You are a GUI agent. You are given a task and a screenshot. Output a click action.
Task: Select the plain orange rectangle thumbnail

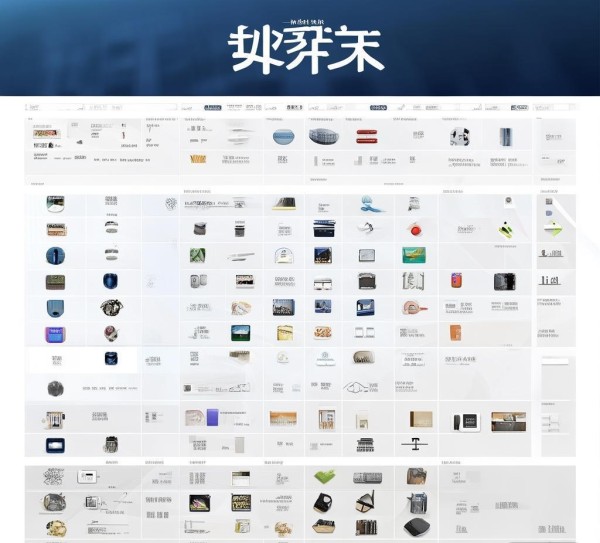[x=455, y=333]
